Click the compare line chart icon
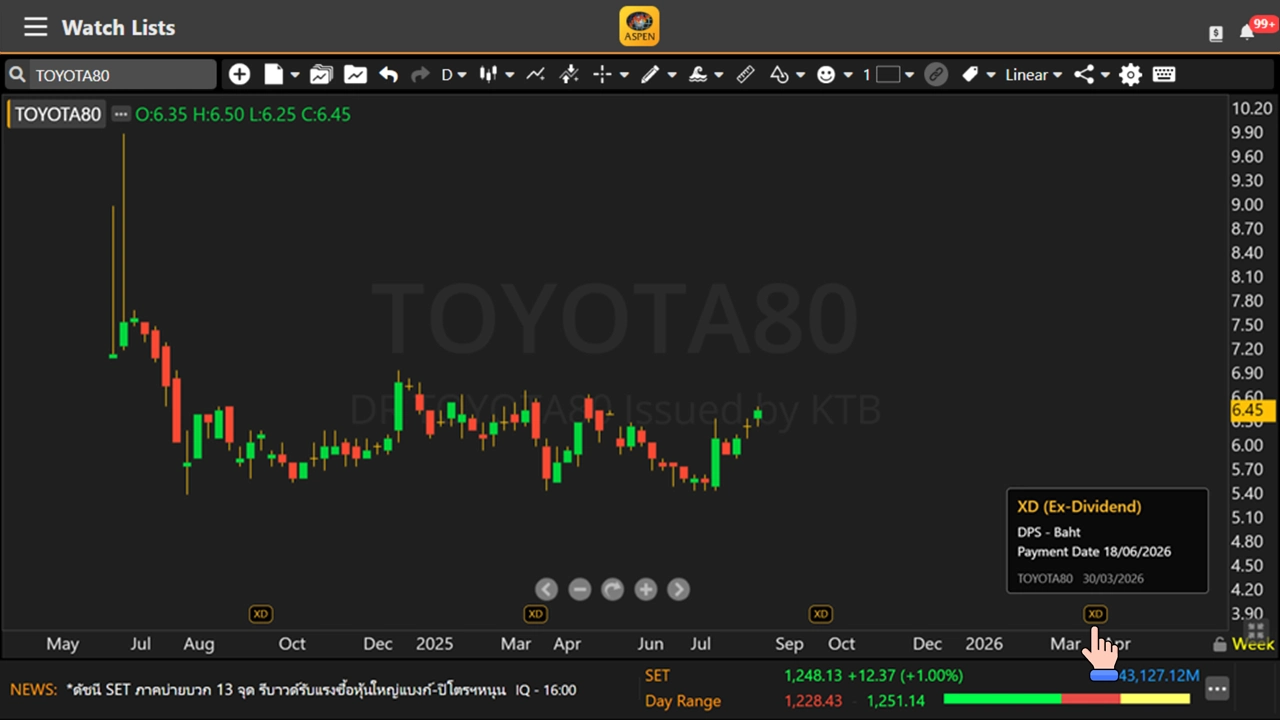The height and width of the screenshot is (720, 1280). (x=535, y=74)
